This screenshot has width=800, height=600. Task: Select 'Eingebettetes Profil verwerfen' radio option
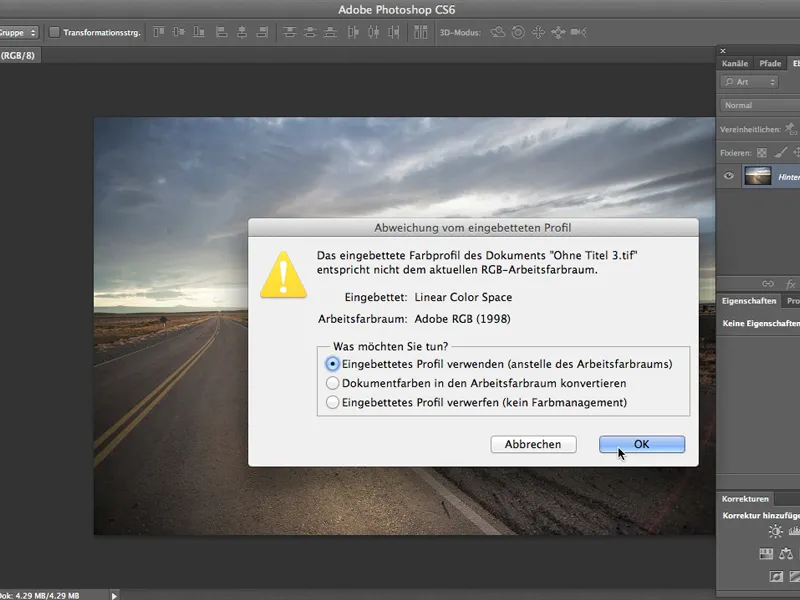pyautogui.click(x=332, y=402)
